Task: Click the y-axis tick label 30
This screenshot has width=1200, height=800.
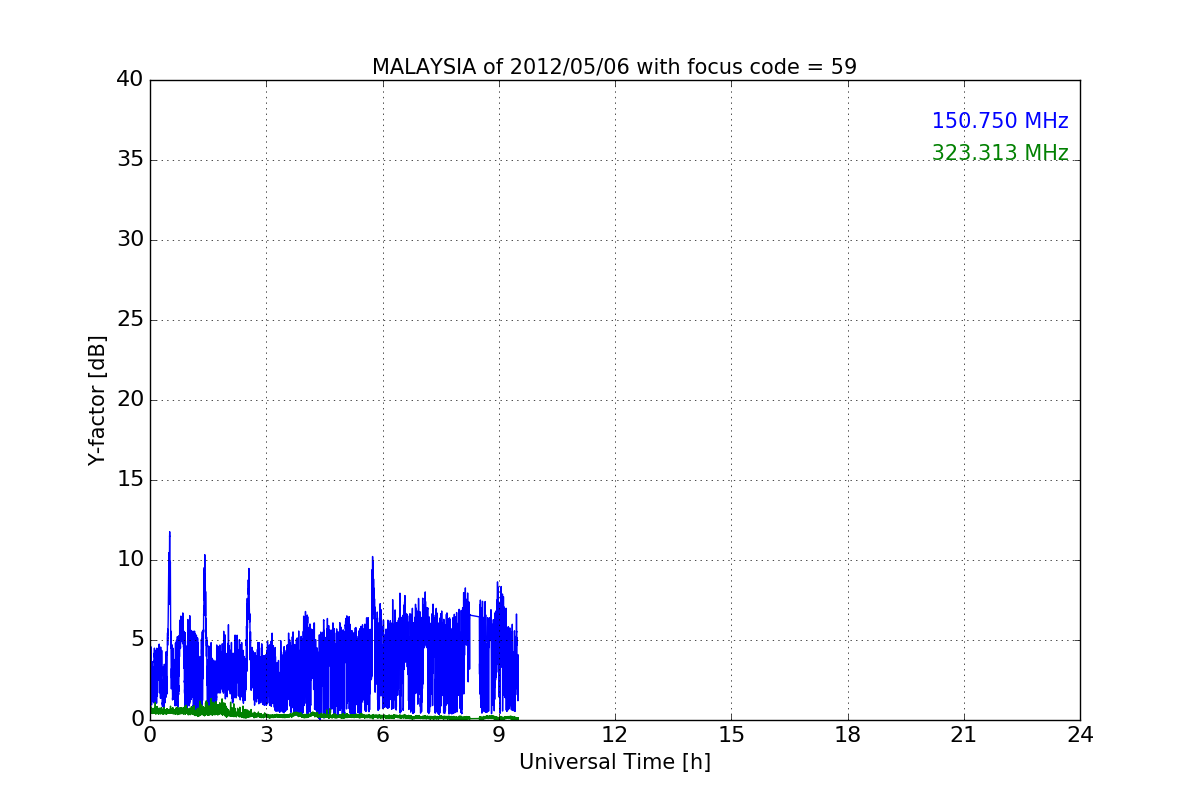Action: 130,240
